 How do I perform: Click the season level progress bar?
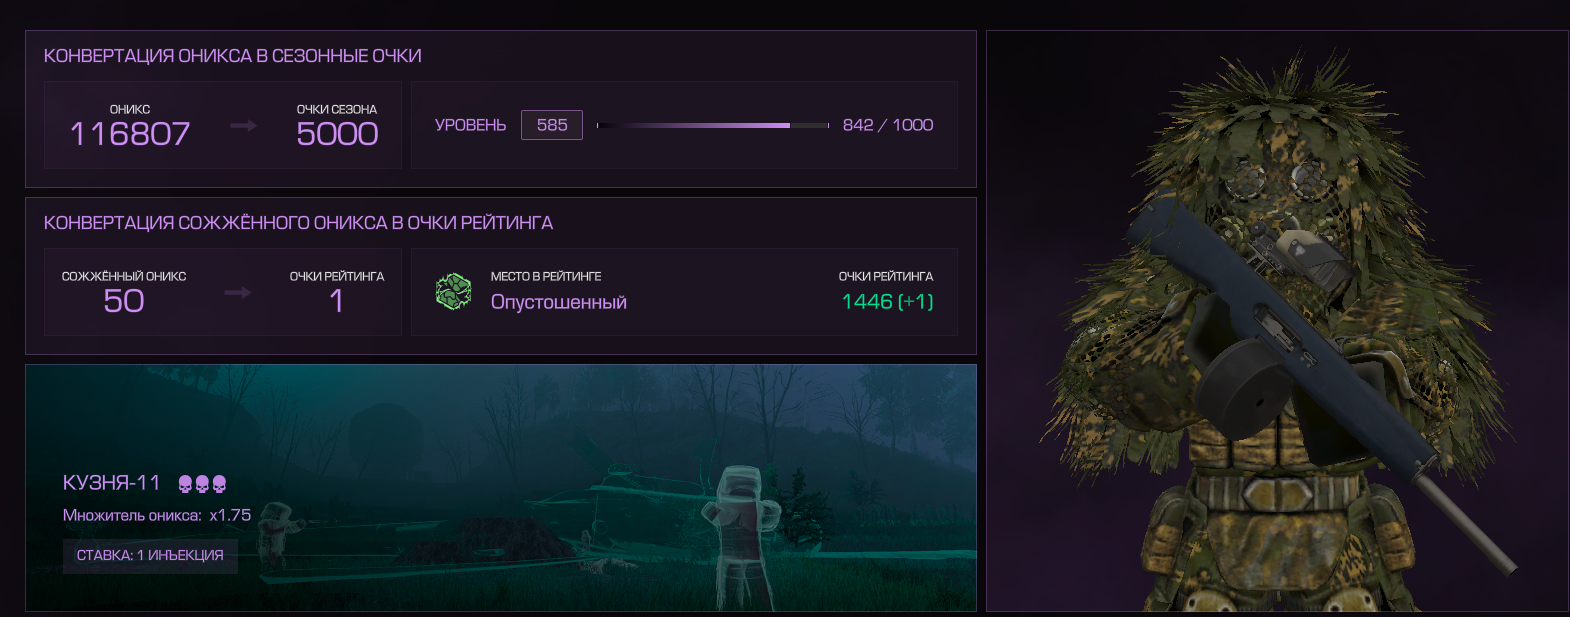(x=713, y=126)
